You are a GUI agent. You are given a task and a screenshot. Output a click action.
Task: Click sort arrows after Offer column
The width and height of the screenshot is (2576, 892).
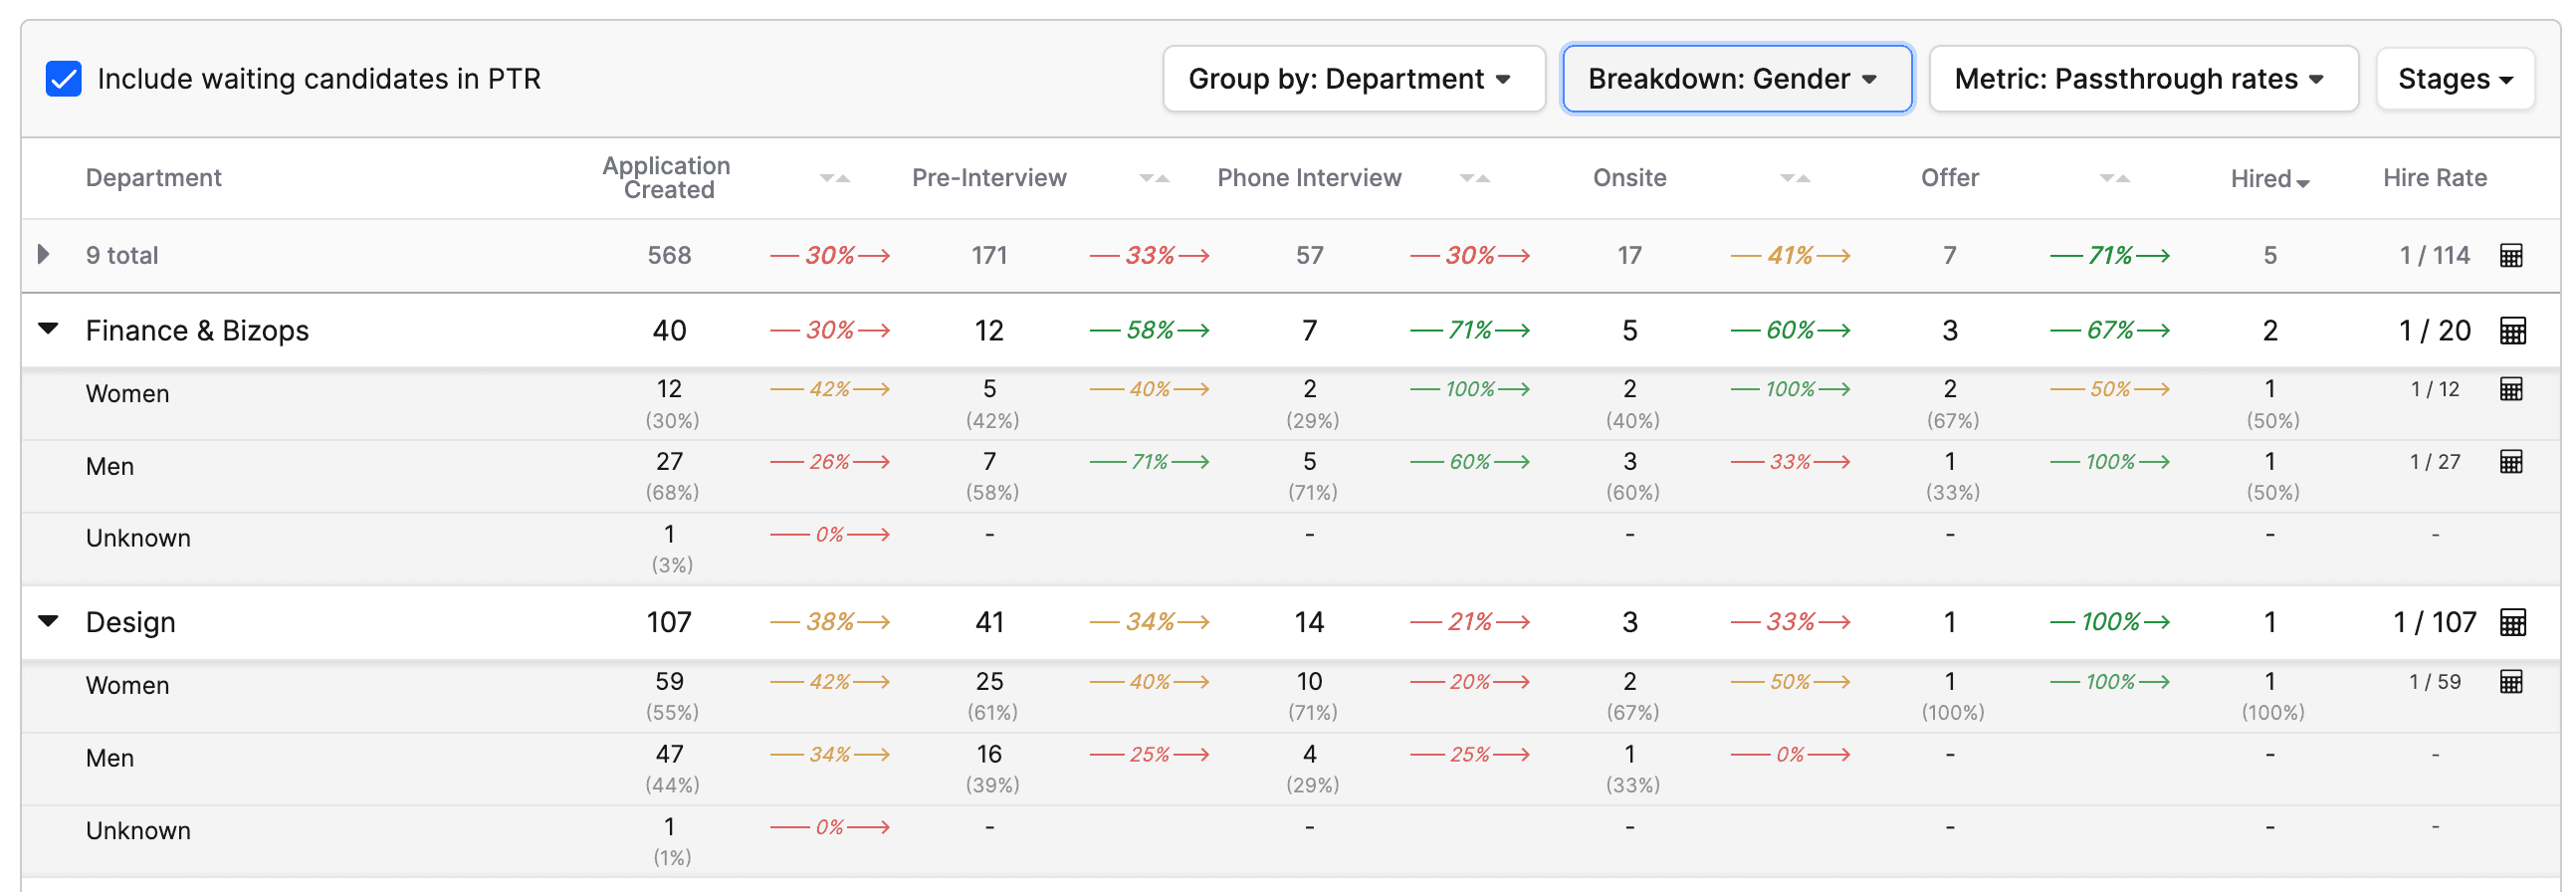click(2114, 178)
